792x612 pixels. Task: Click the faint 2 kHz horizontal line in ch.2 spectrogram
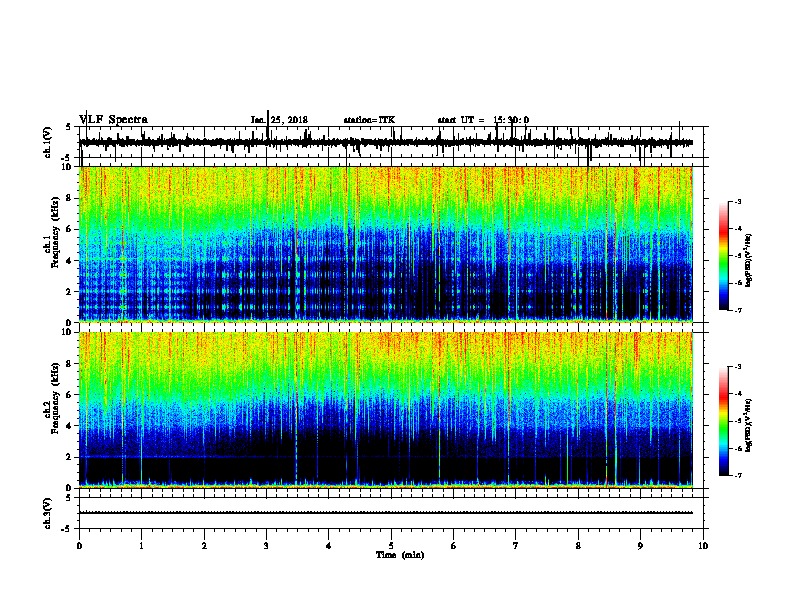386,456
